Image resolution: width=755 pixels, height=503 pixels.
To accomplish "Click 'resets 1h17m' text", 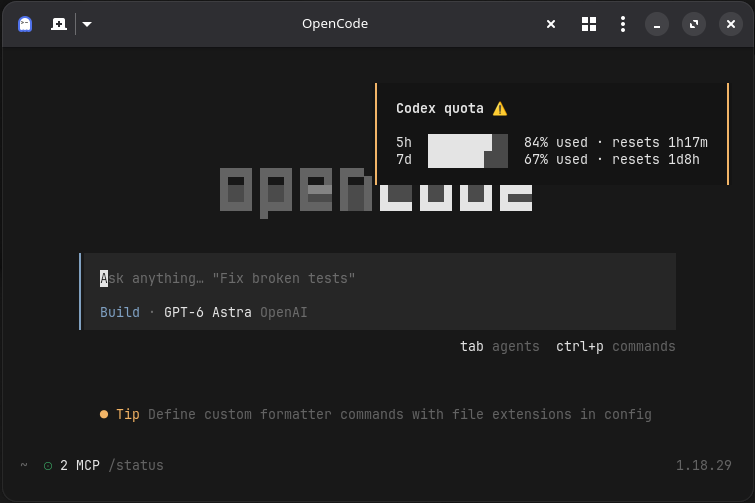I will coord(660,142).
